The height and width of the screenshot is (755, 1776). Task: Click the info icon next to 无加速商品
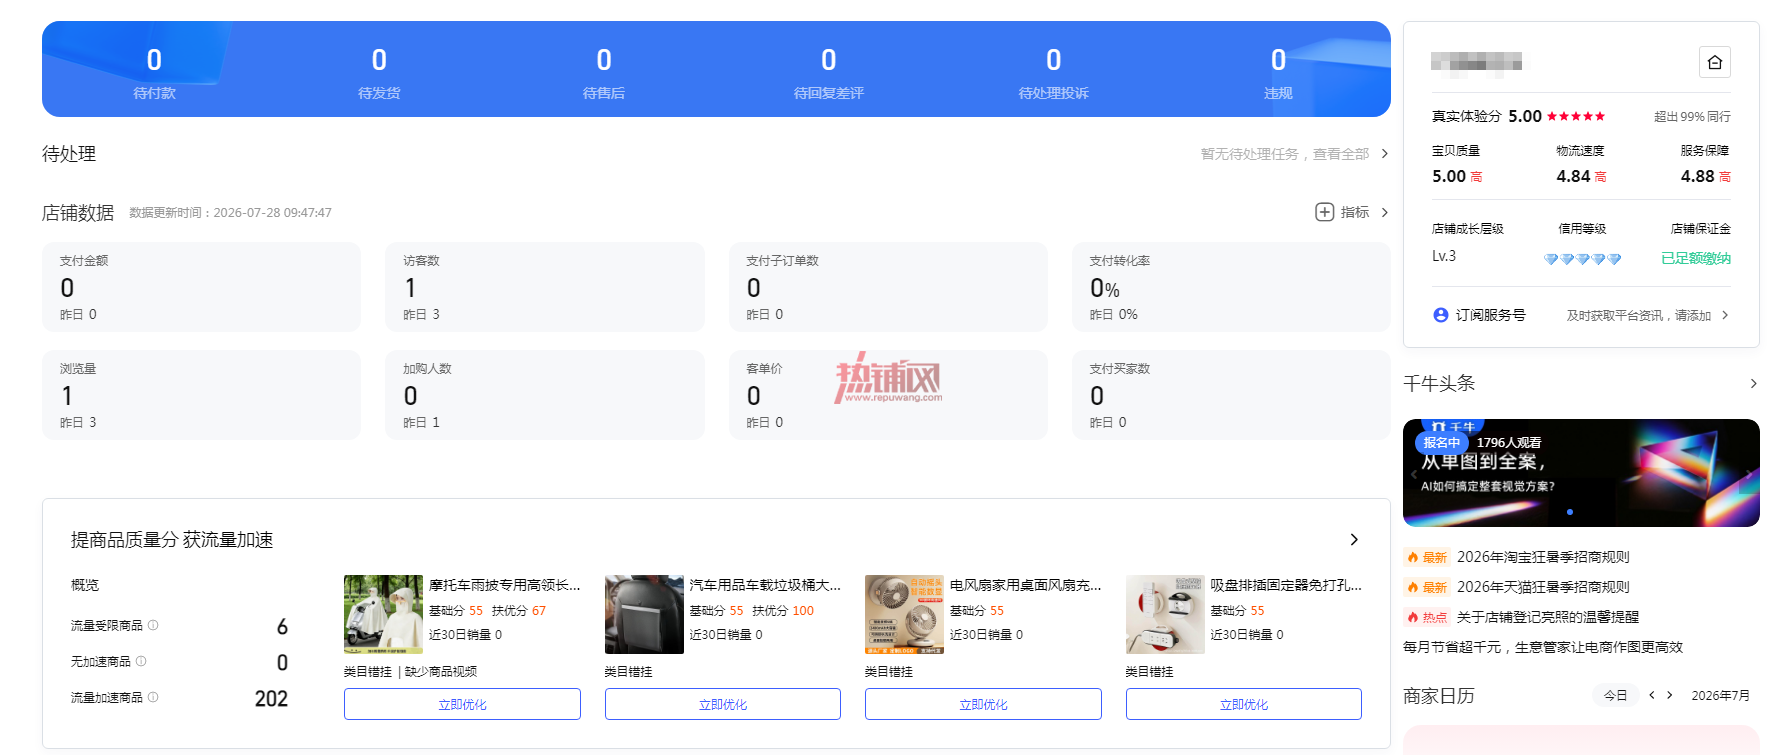141,661
